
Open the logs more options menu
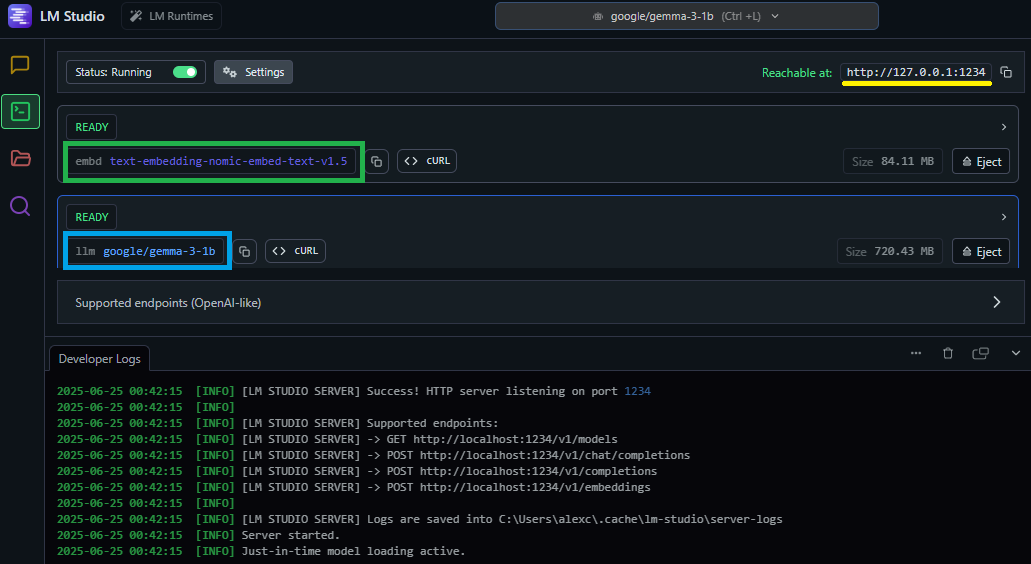(x=916, y=353)
